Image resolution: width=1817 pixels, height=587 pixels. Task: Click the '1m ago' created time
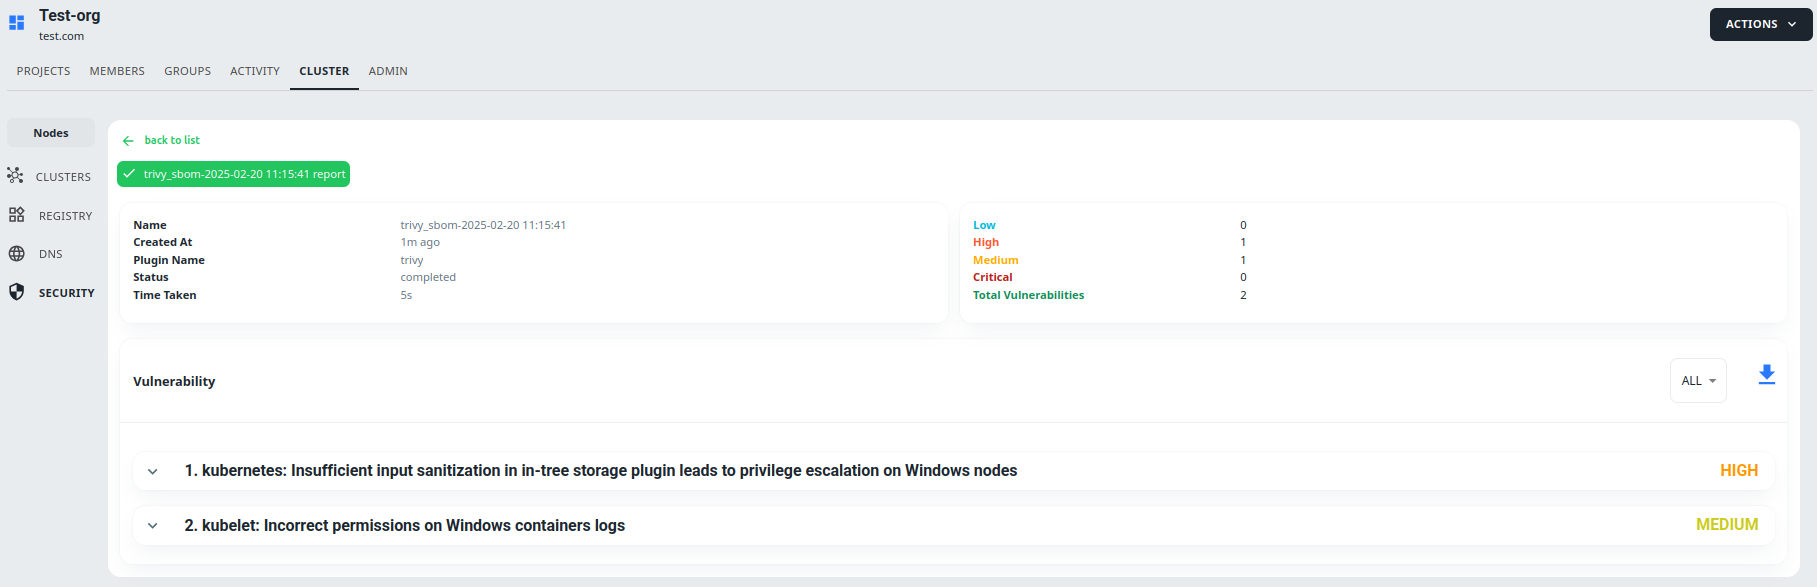420,242
